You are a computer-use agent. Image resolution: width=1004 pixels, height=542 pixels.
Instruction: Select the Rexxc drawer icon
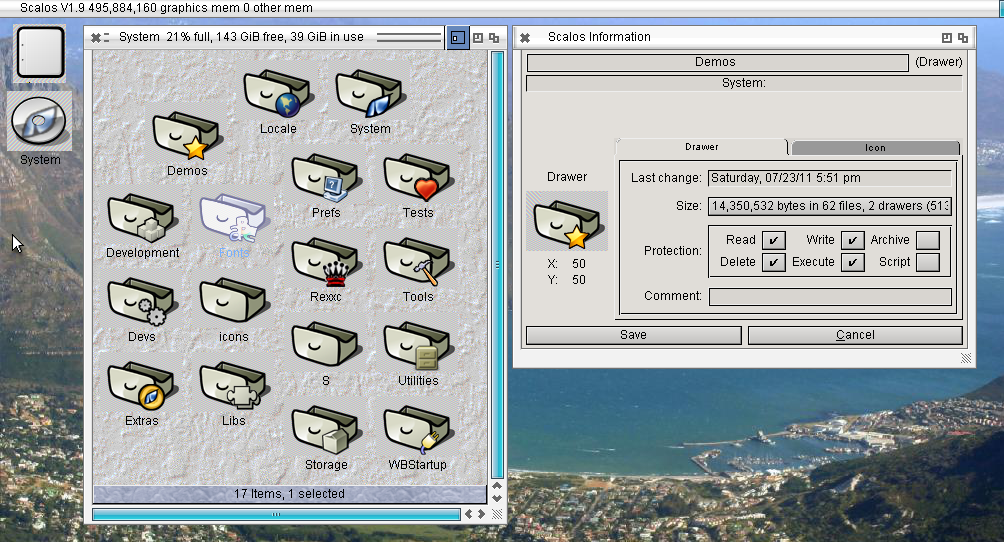tap(325, 264)
